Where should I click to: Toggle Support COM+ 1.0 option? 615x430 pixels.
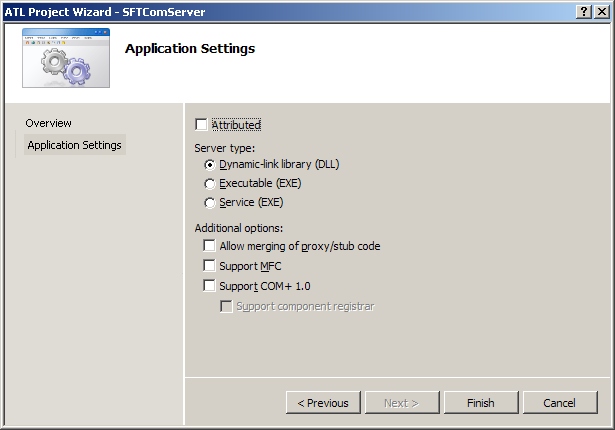(x=209, y=286)
